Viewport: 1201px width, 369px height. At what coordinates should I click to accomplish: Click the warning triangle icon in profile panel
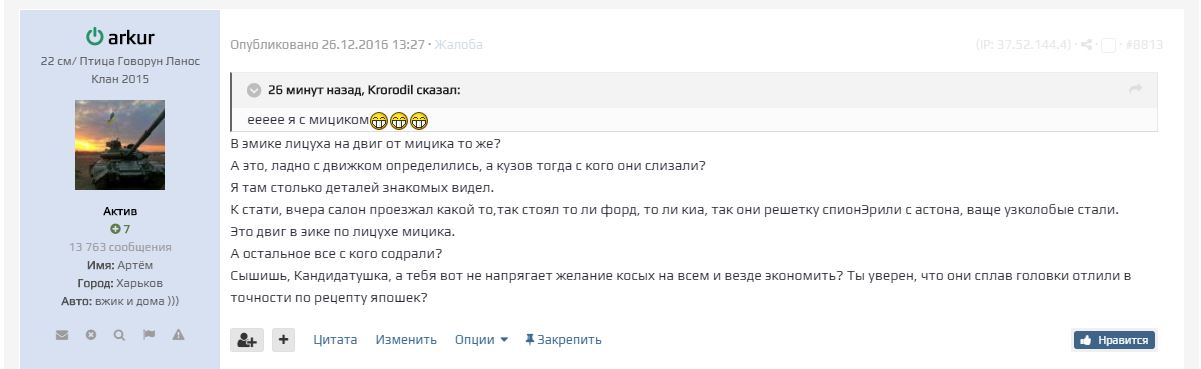click(178, 335)
